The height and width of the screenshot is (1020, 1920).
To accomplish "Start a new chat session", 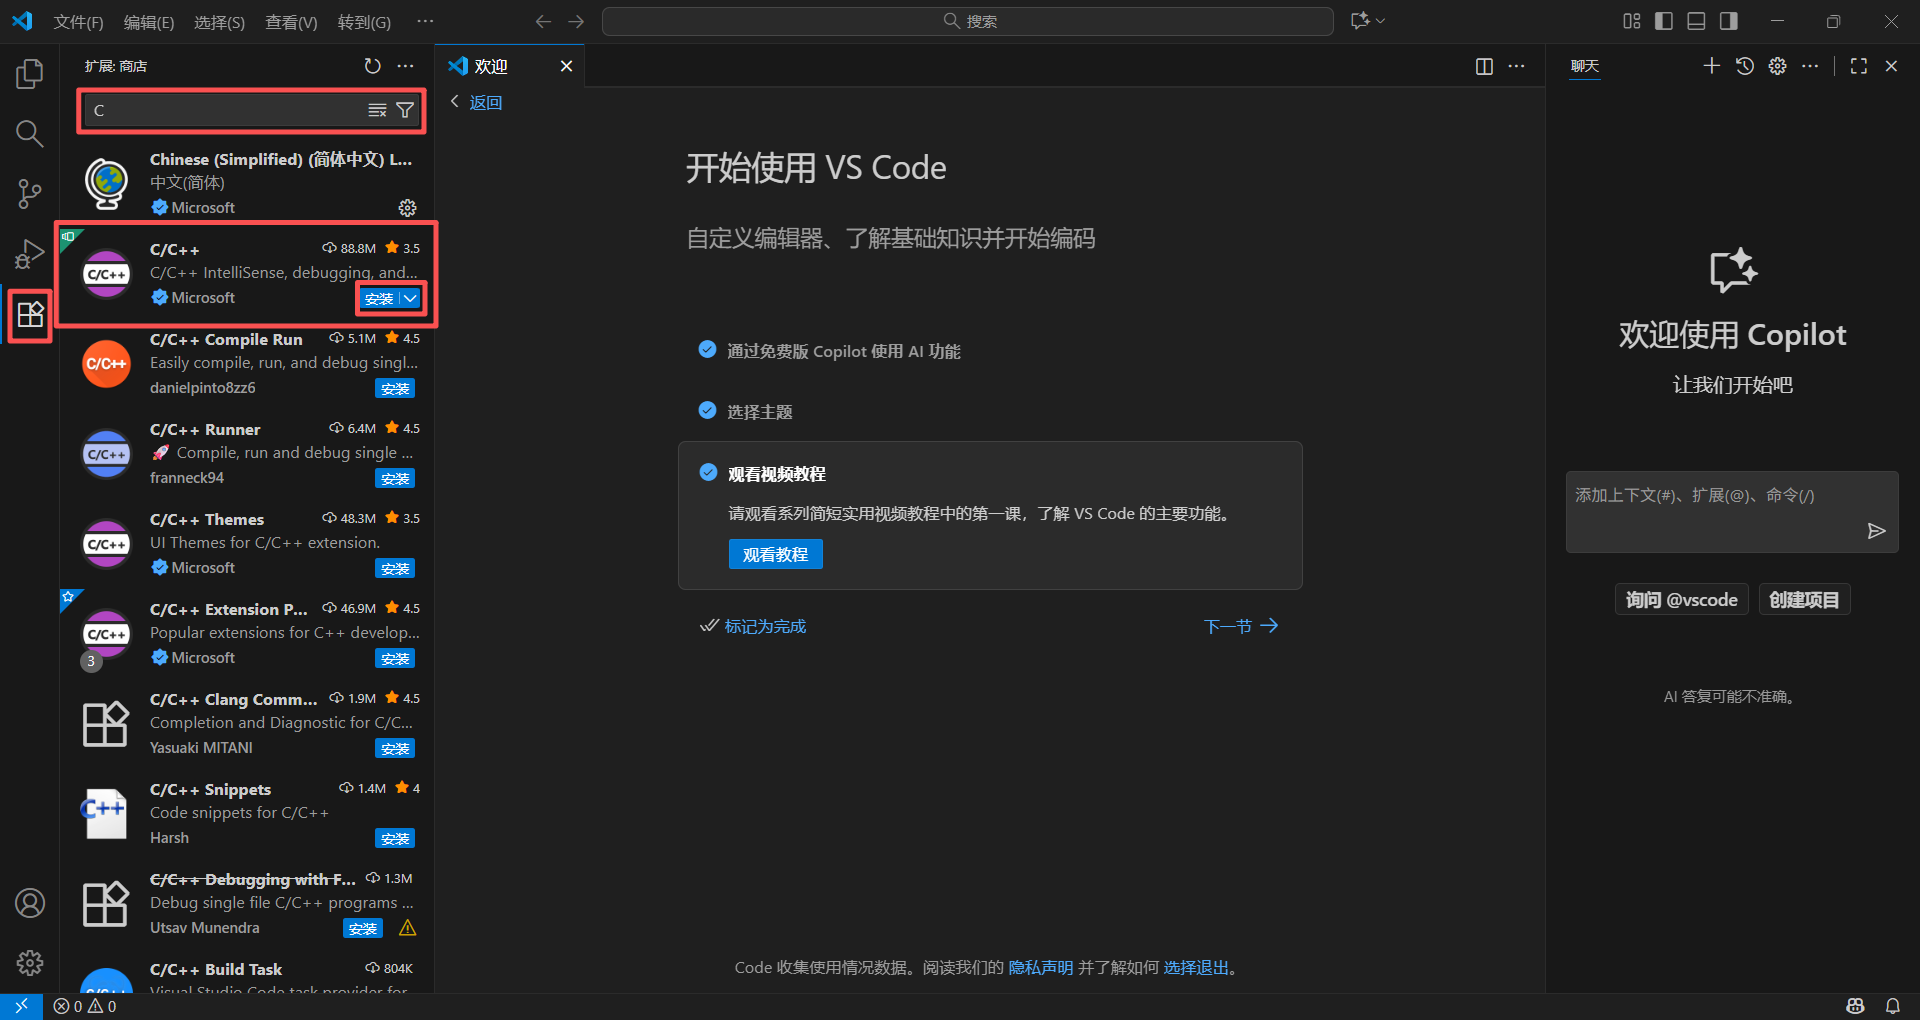I will pyautogui.click(x=1712, y=66).
